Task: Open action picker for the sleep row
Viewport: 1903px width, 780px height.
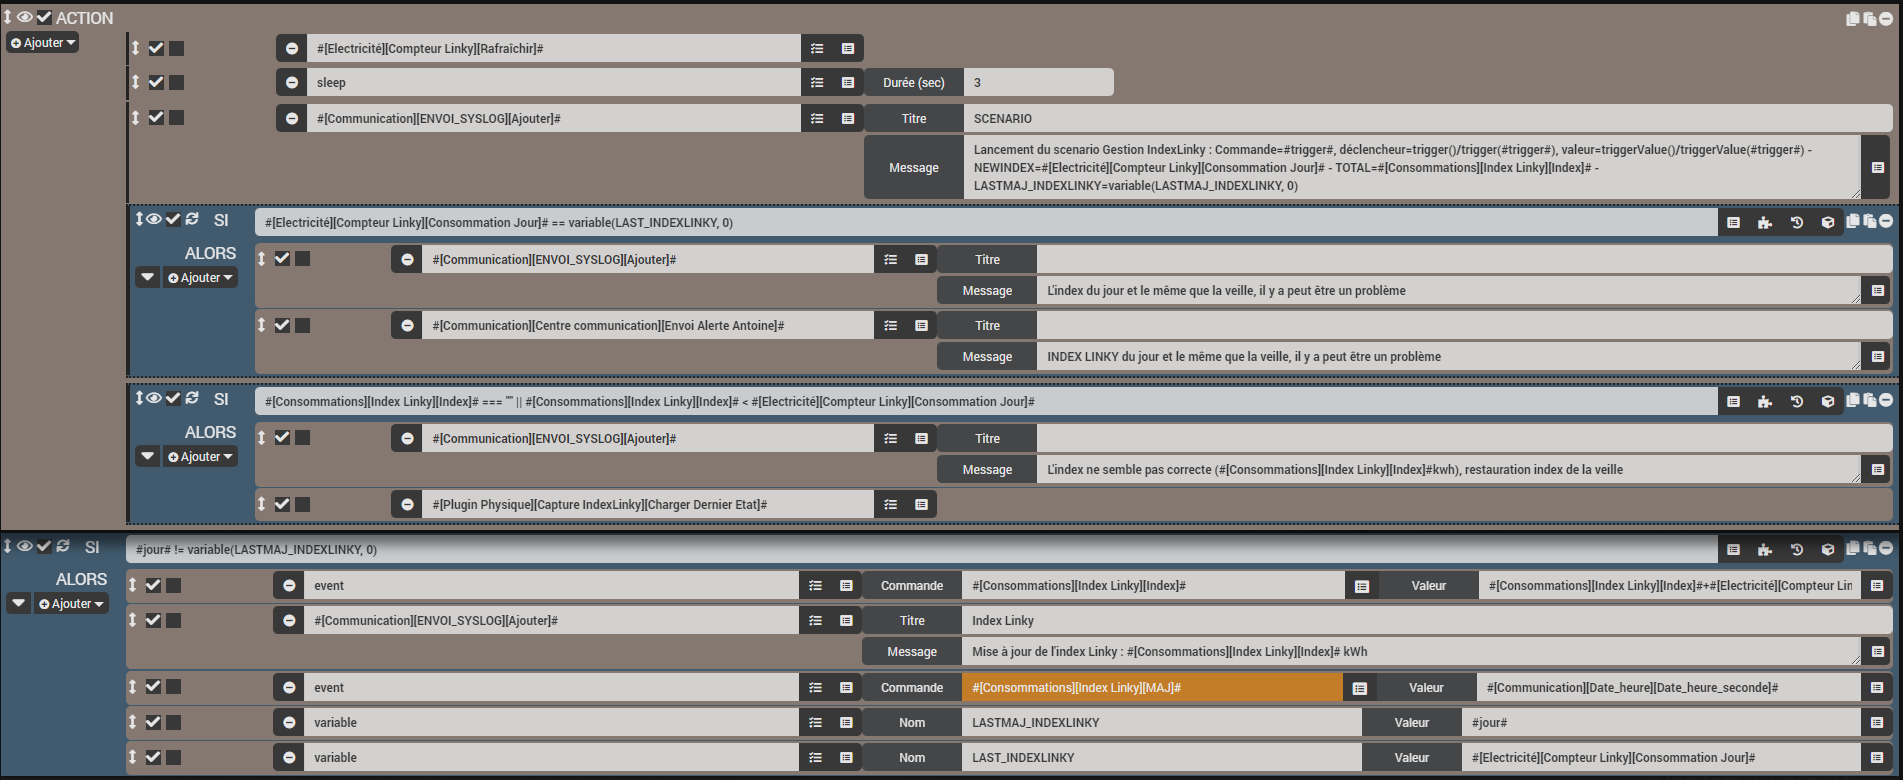Action: tap(817, 83)
